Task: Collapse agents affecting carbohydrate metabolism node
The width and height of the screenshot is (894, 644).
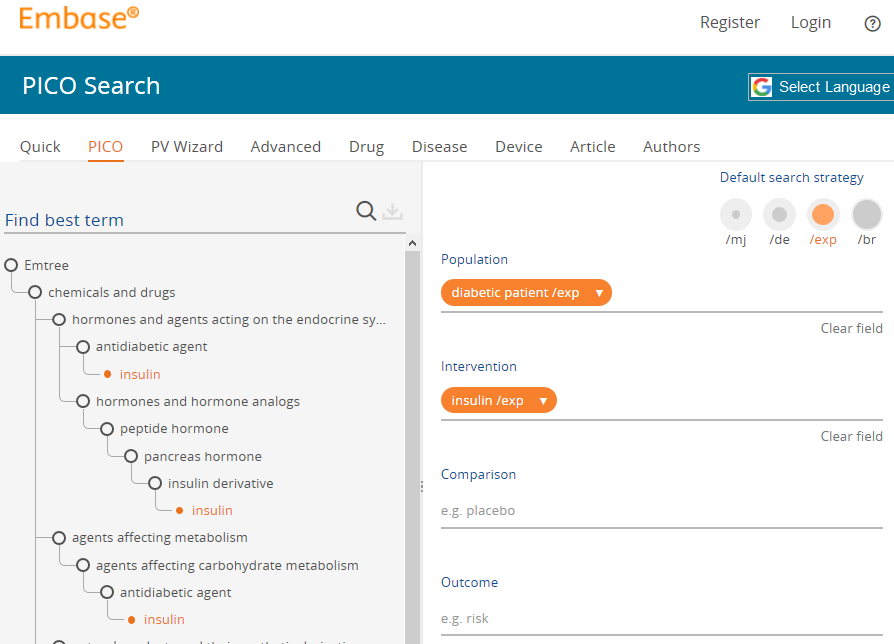Action: [83, 565]
